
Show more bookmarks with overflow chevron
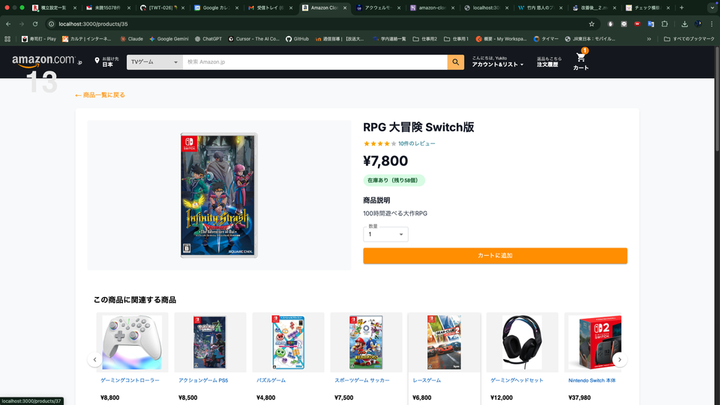pos(649,39)
